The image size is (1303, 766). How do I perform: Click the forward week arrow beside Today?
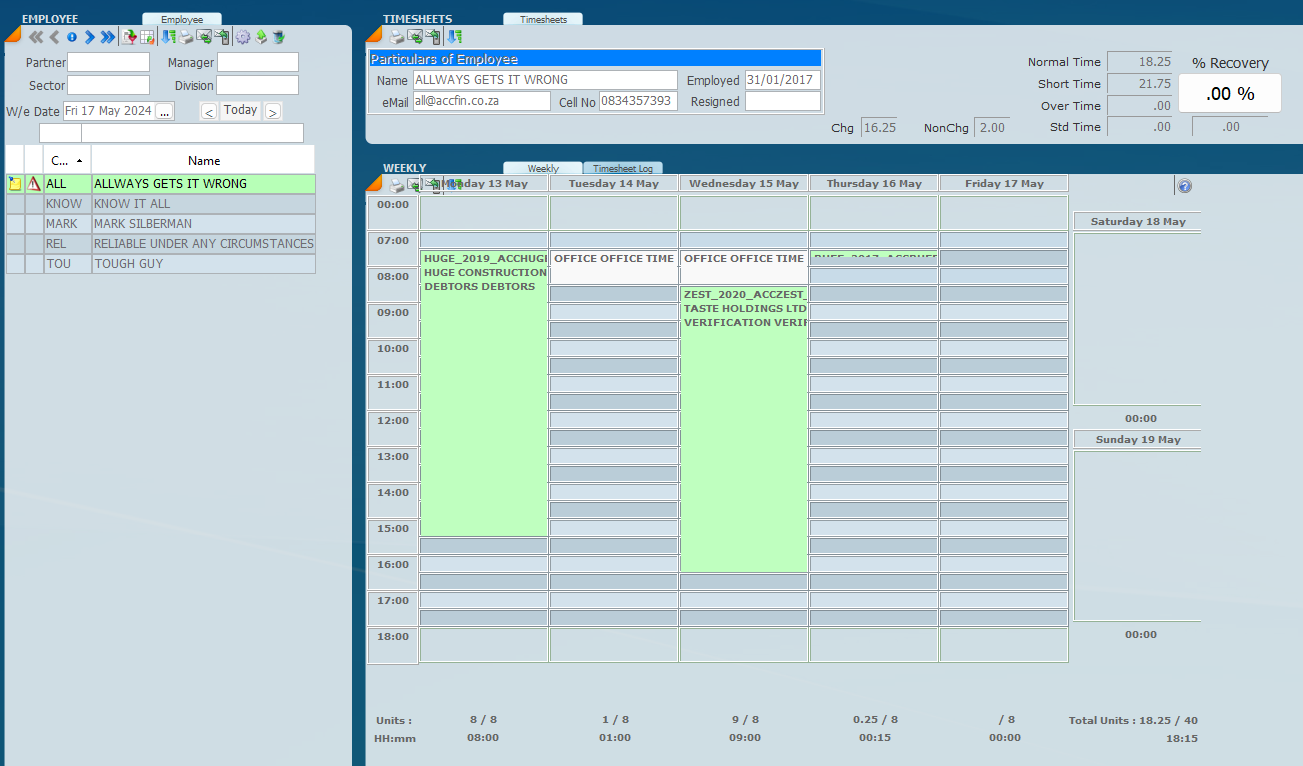[272, 111]
